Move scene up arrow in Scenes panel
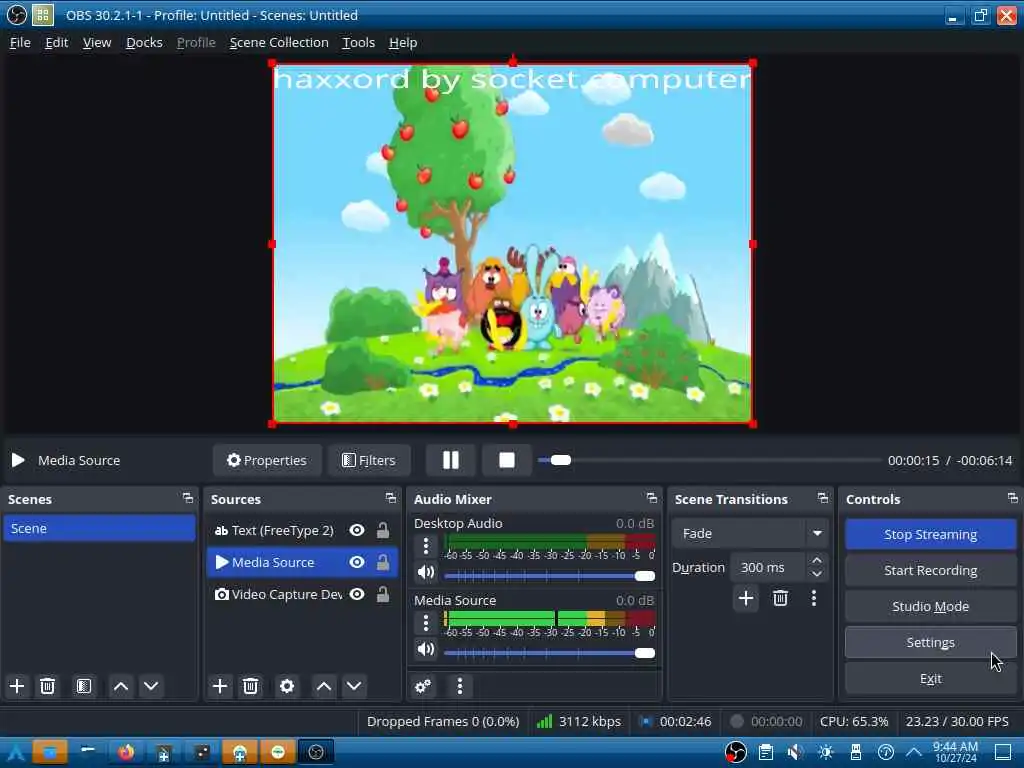1024x768 pixels. [121, 686]
